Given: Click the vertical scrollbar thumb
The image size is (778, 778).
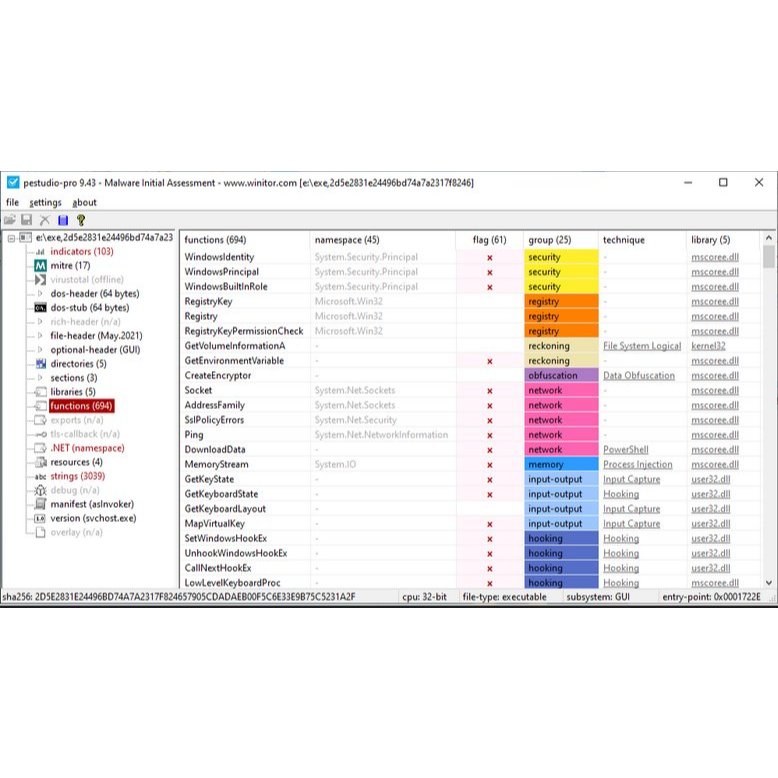Looking at the screenshot, I should coord(769,257).
